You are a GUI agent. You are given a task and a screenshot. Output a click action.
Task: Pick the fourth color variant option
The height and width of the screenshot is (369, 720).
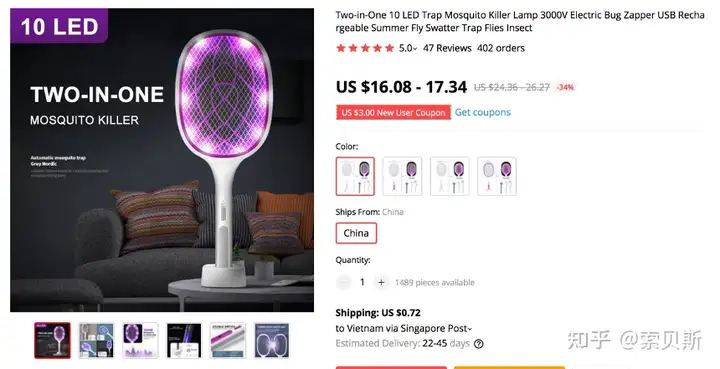(x=497, y=176)
